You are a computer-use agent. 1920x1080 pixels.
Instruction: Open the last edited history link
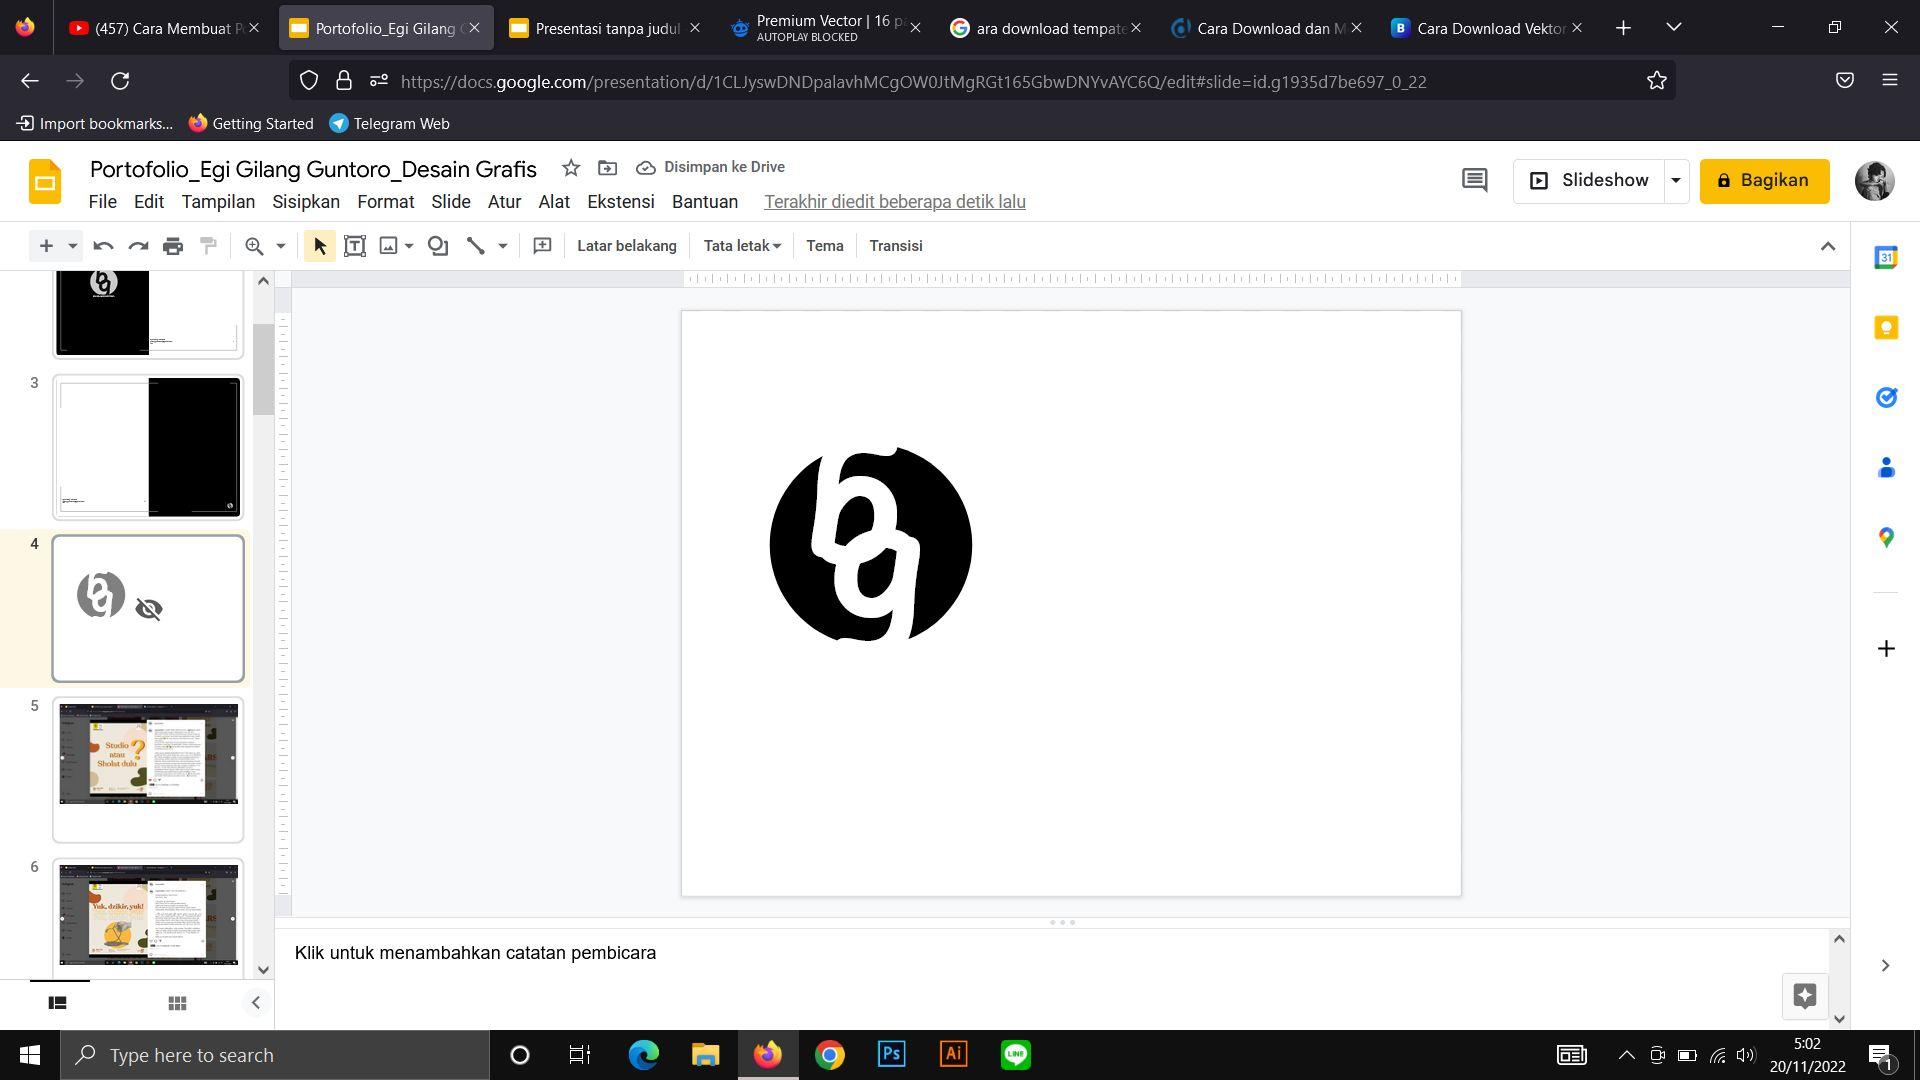pos(894,202)
